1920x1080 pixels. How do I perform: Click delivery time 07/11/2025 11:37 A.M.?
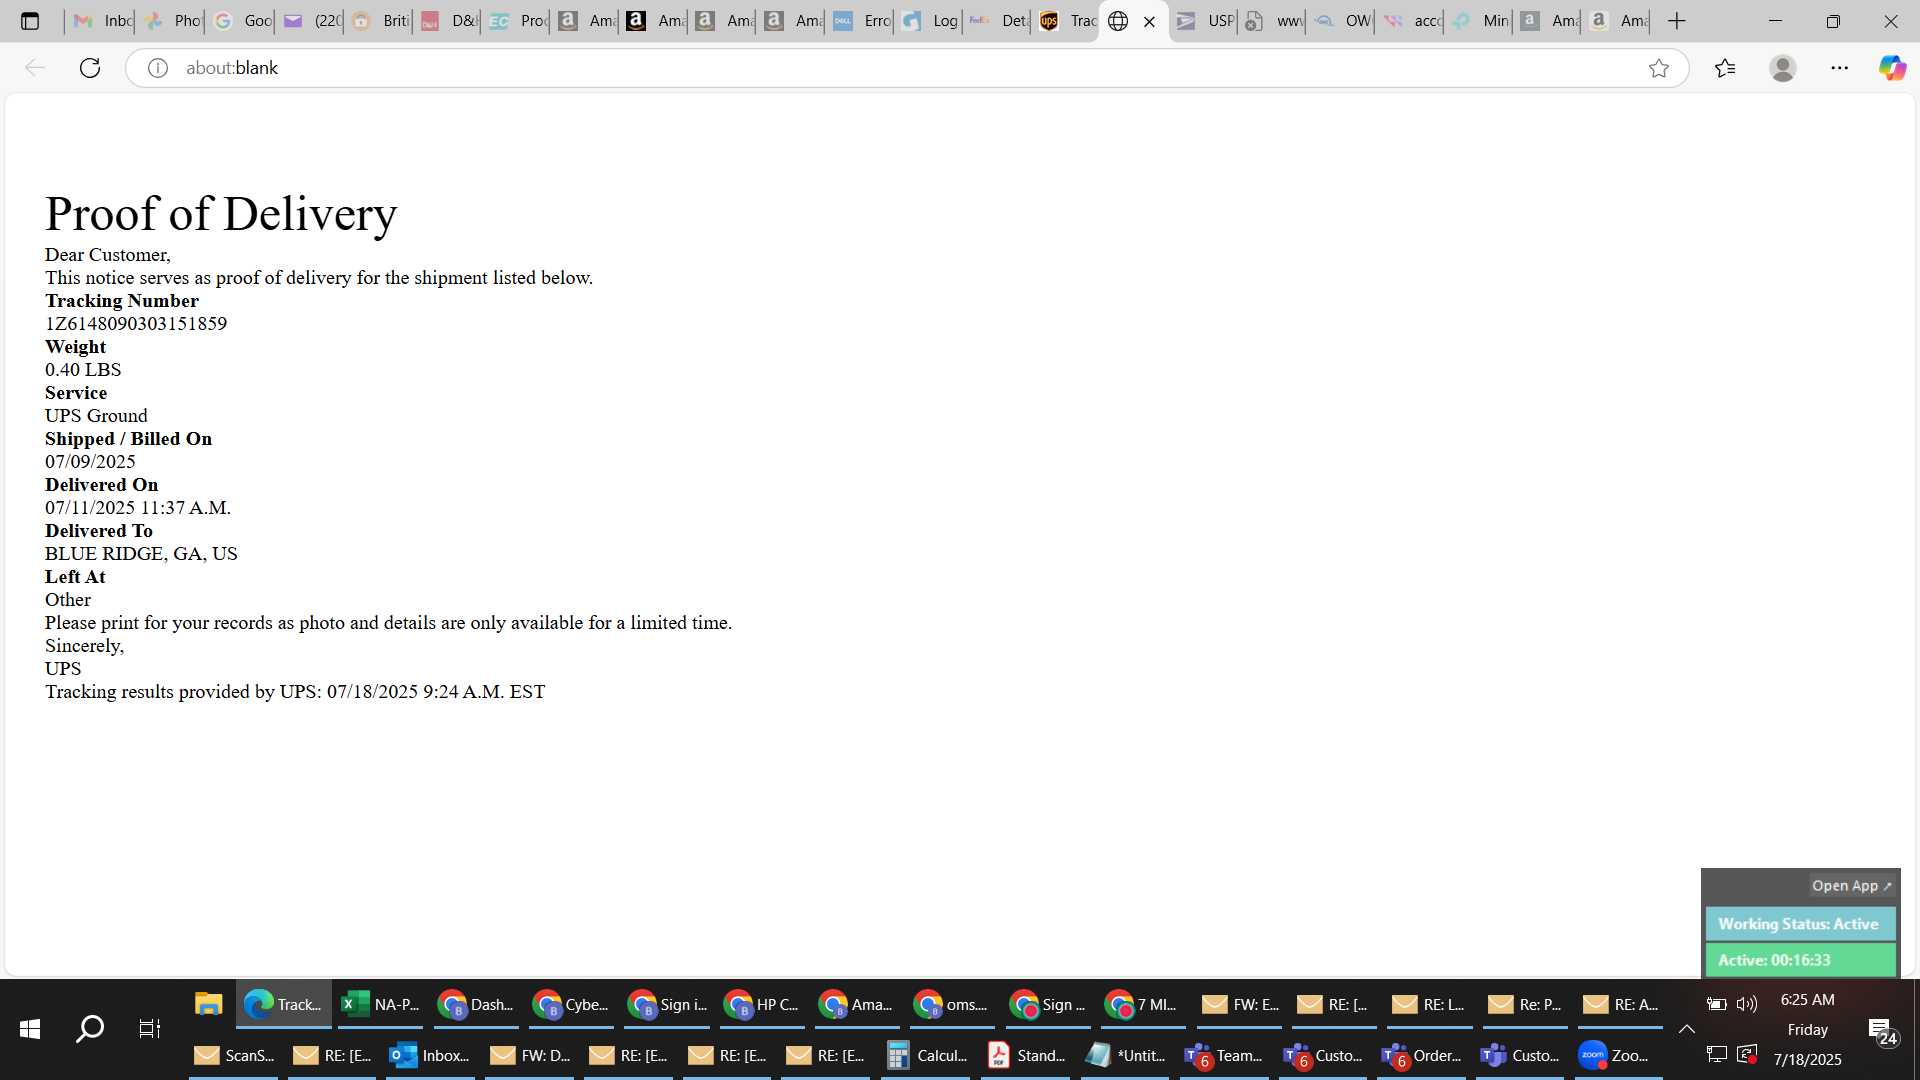pyautogui.click(x=138, y=508)
